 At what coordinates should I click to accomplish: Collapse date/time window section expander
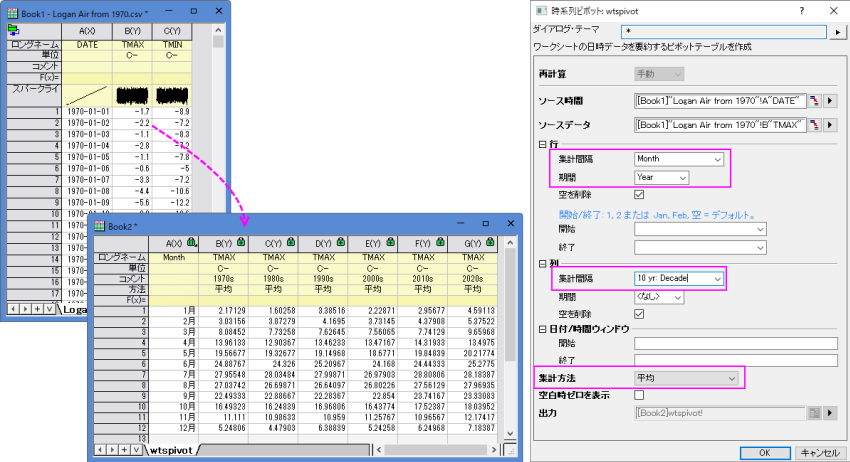click(542, 329)
